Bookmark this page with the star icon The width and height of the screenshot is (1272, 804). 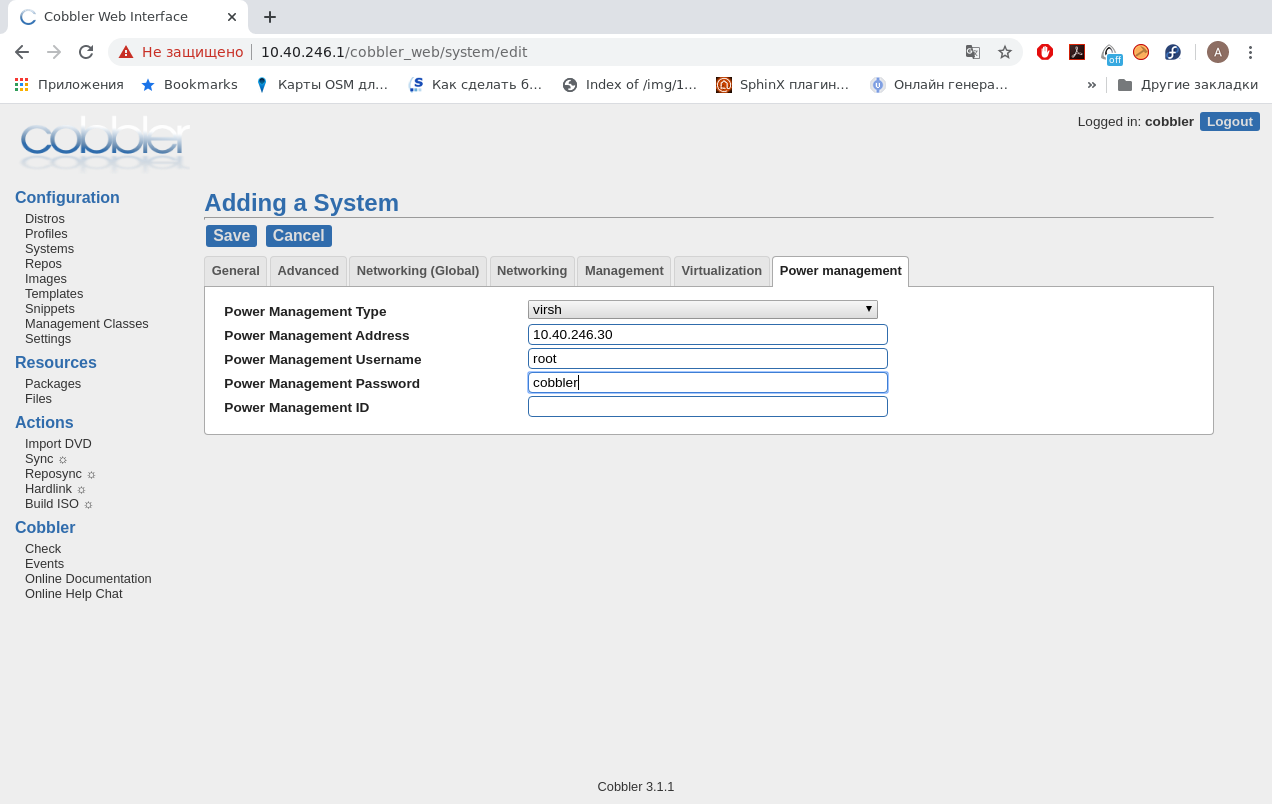coord(1005,52)
